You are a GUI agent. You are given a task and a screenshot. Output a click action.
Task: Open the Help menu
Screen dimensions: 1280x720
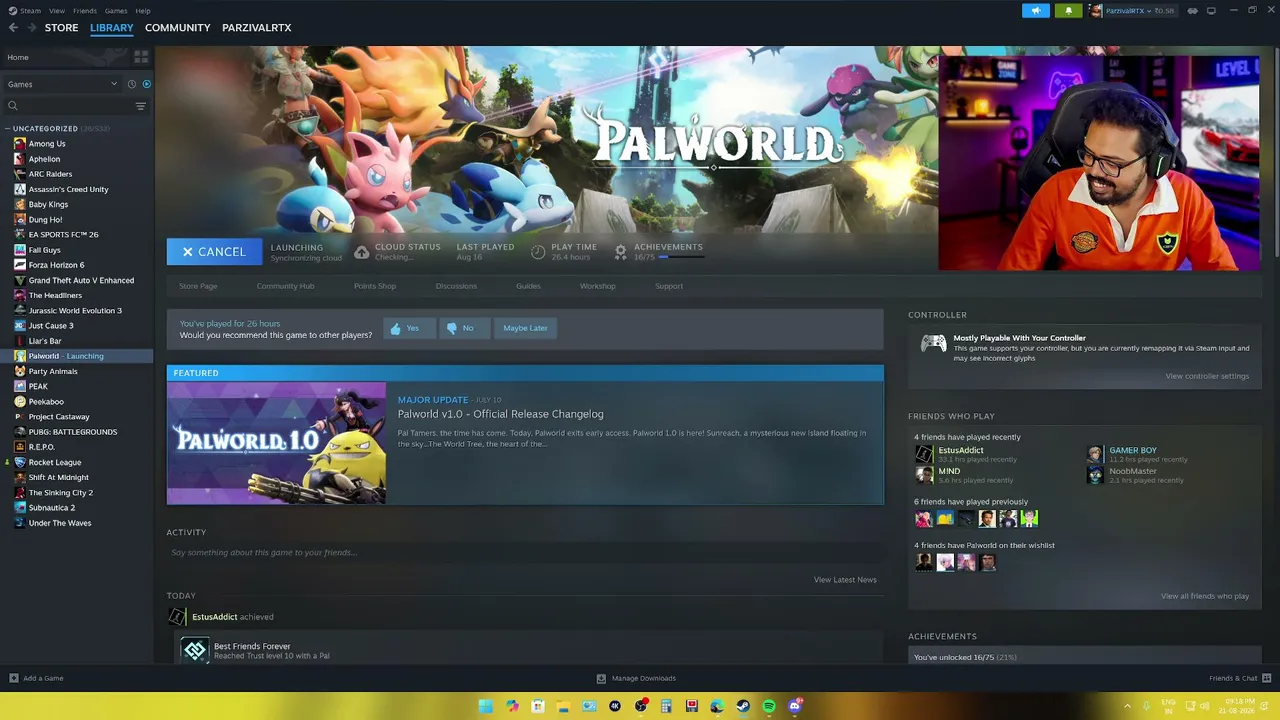tap(143, 11)
